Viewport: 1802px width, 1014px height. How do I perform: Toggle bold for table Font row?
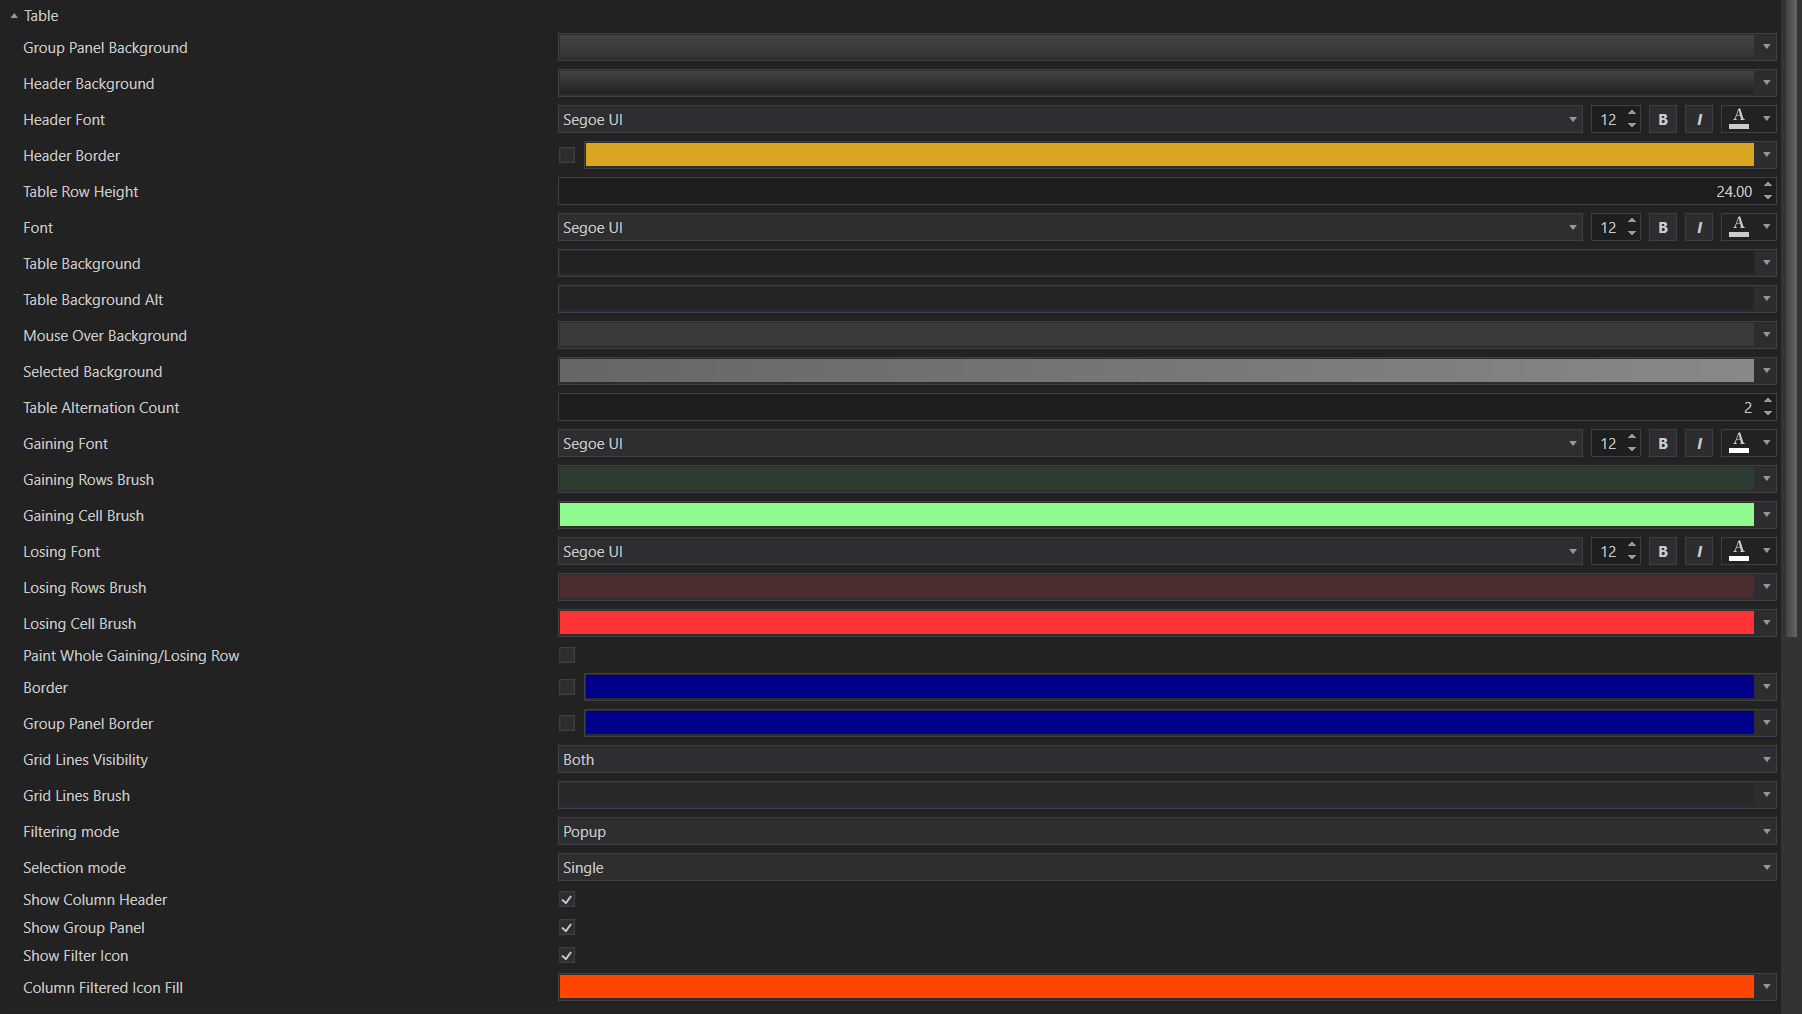pyautogui.click(x=1663, y=228)
